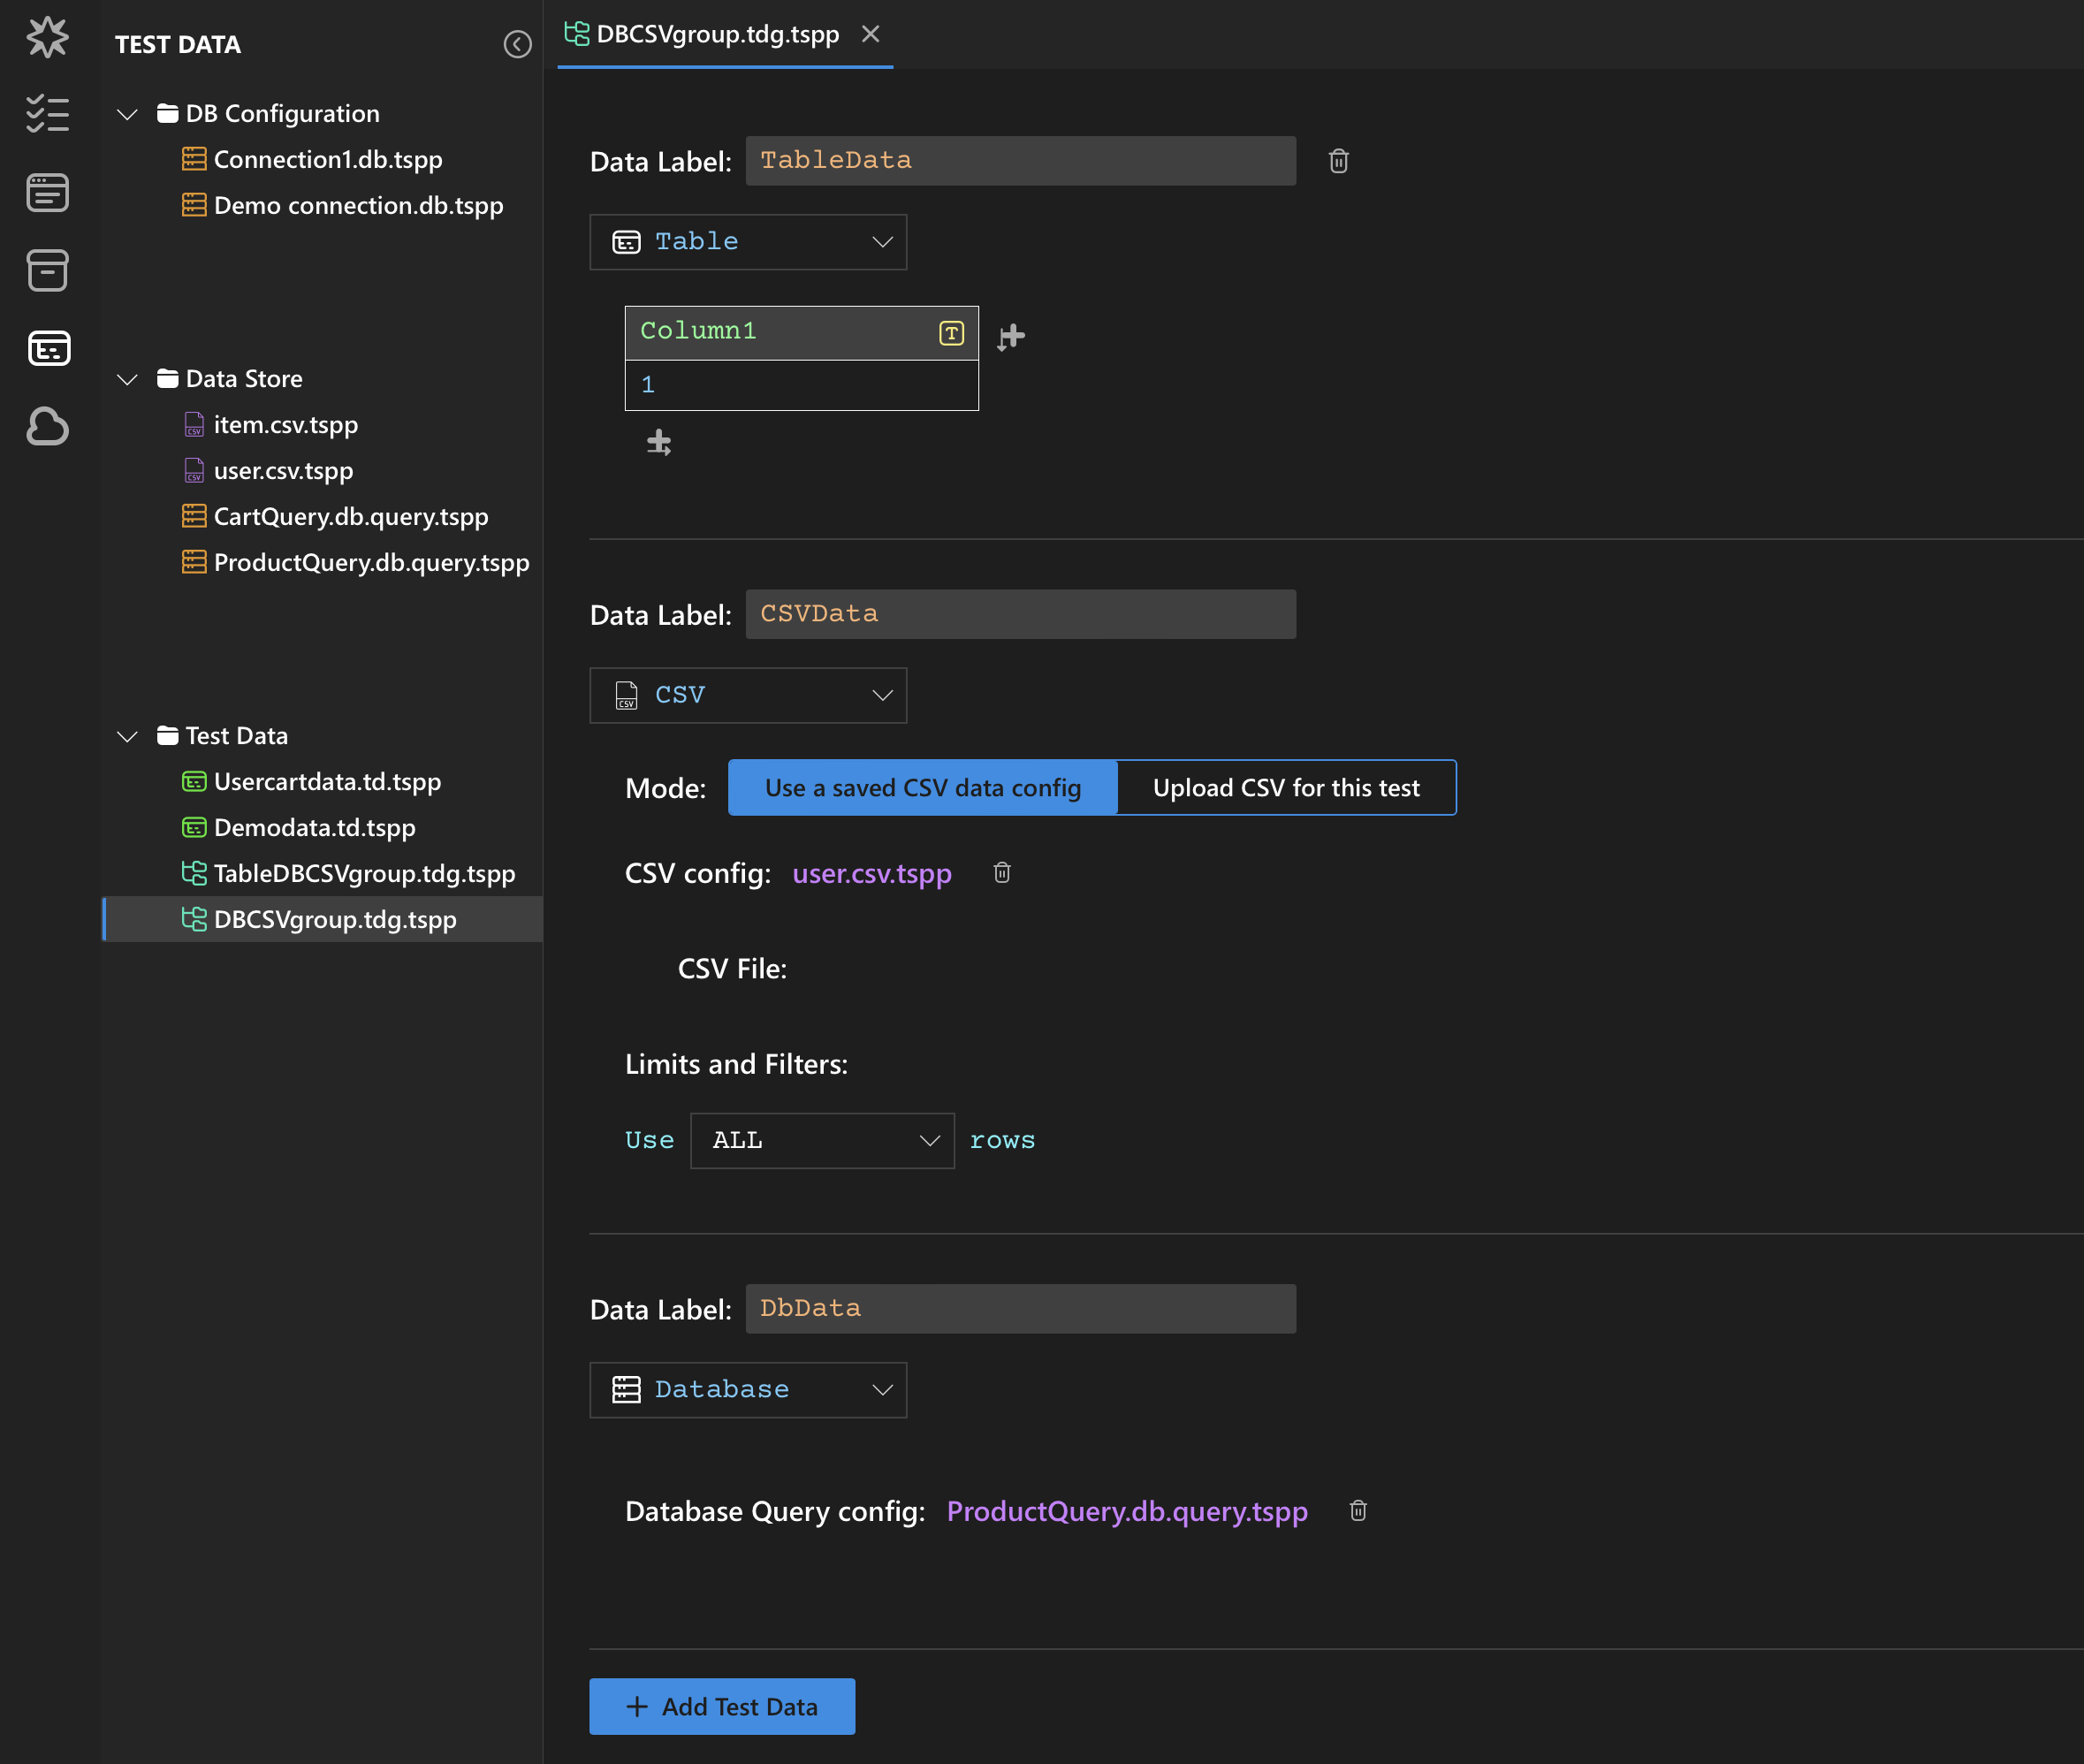Screen dimensions: 2084x1764
Task: Collapse the Test Data side panel
Action: pyautogui.click(x=517, y=44)
